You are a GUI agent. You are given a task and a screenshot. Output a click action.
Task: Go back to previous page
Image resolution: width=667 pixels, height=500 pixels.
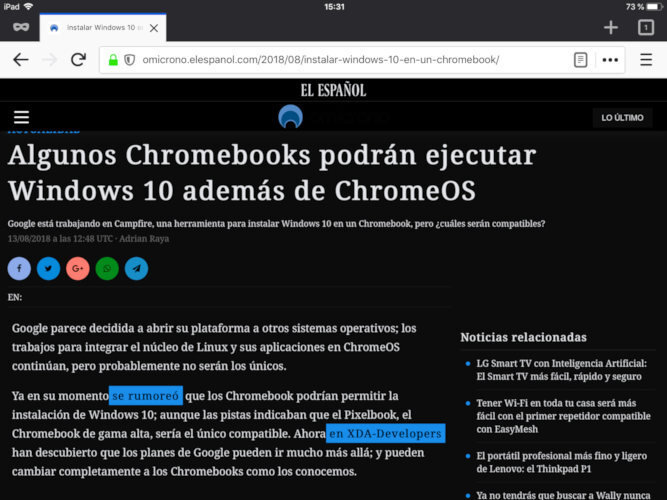(20, 60)
